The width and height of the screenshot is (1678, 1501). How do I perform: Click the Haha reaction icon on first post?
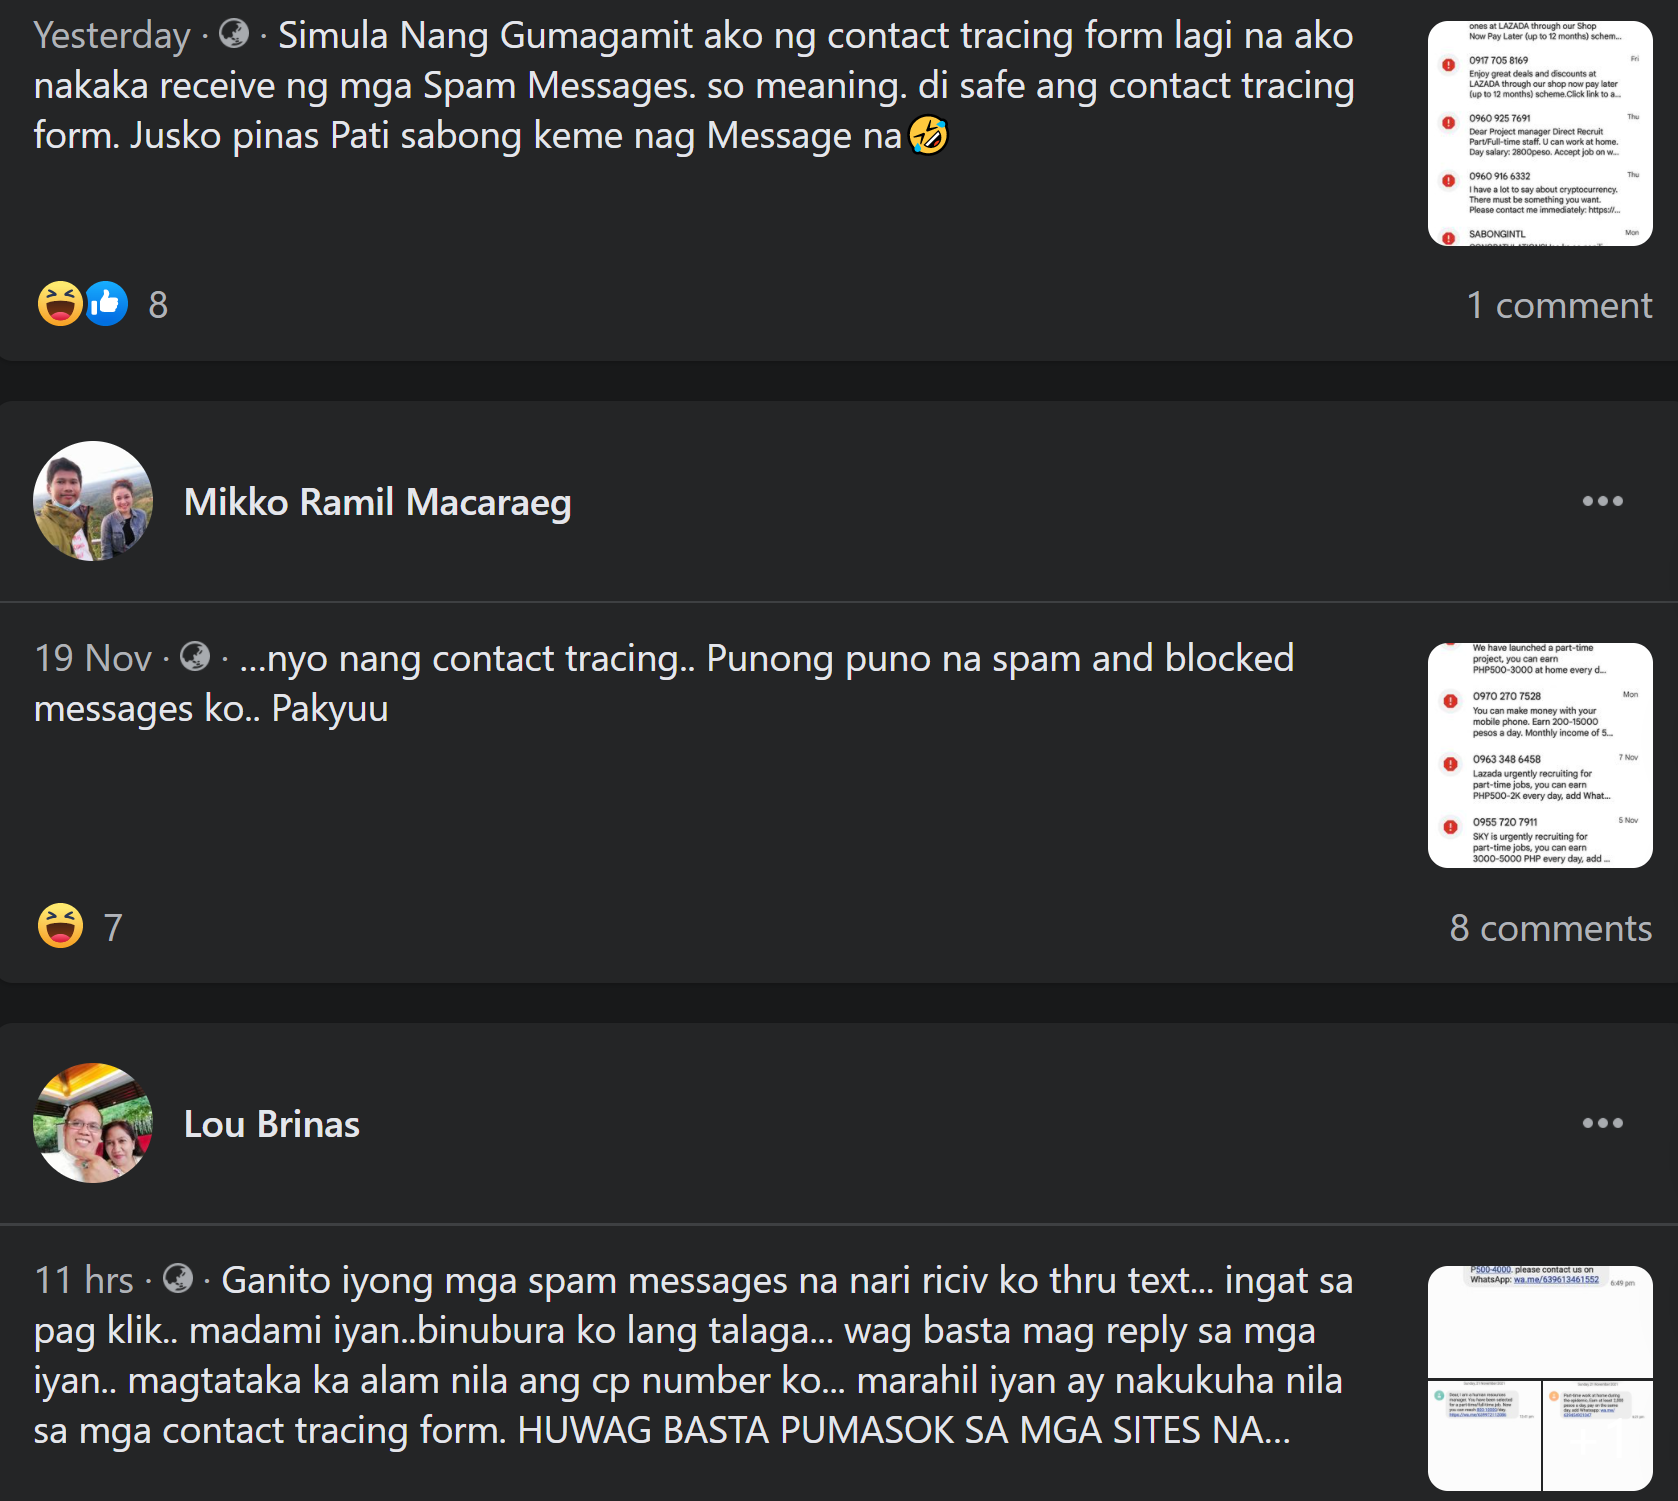pyautogui.click(x=59, y=304)
